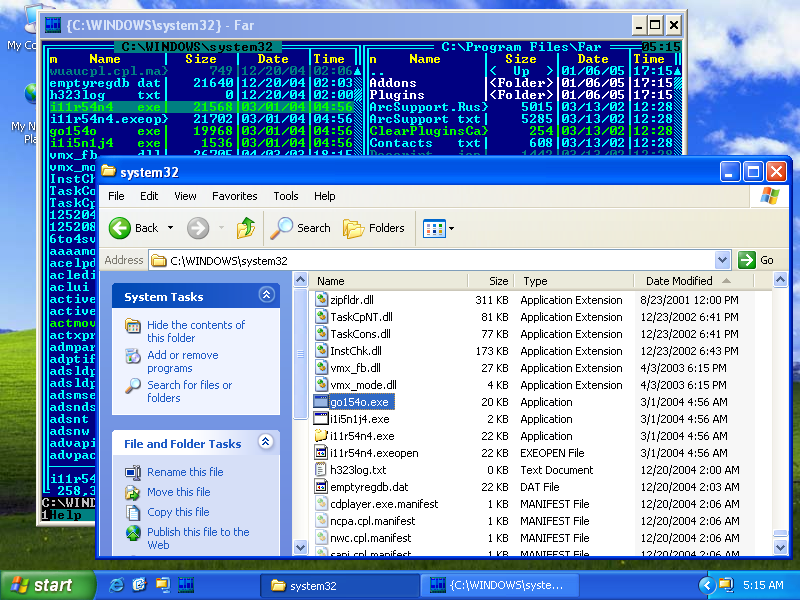Open the Views button in Explorer toolbar

pos(434,228)
